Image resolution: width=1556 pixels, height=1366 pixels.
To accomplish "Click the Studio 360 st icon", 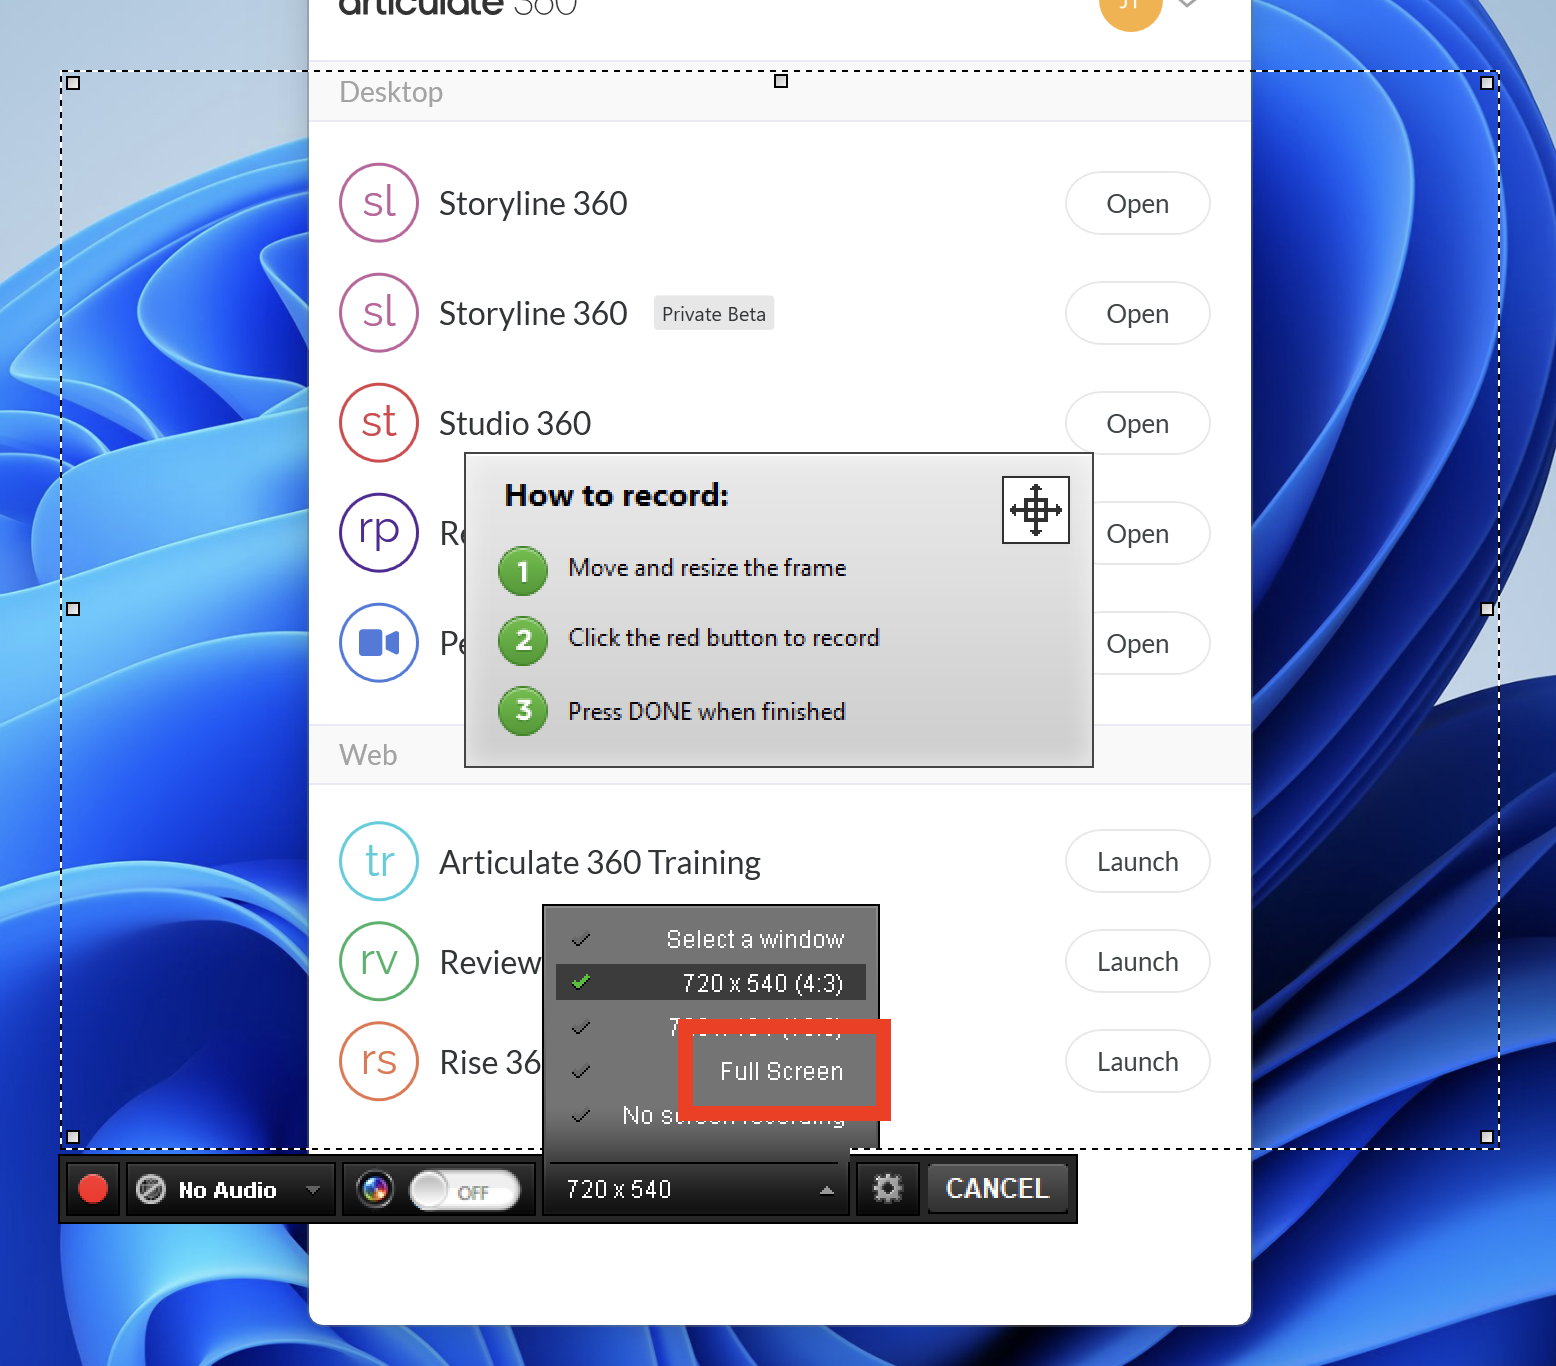I will tap(379, 422).
